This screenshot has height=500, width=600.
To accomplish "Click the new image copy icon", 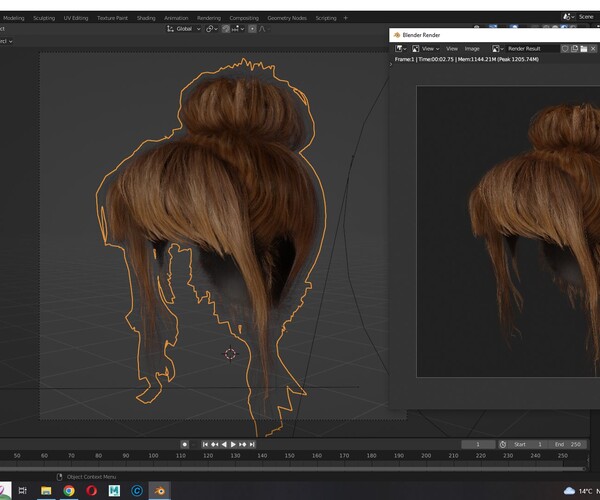I will point(574,49).
